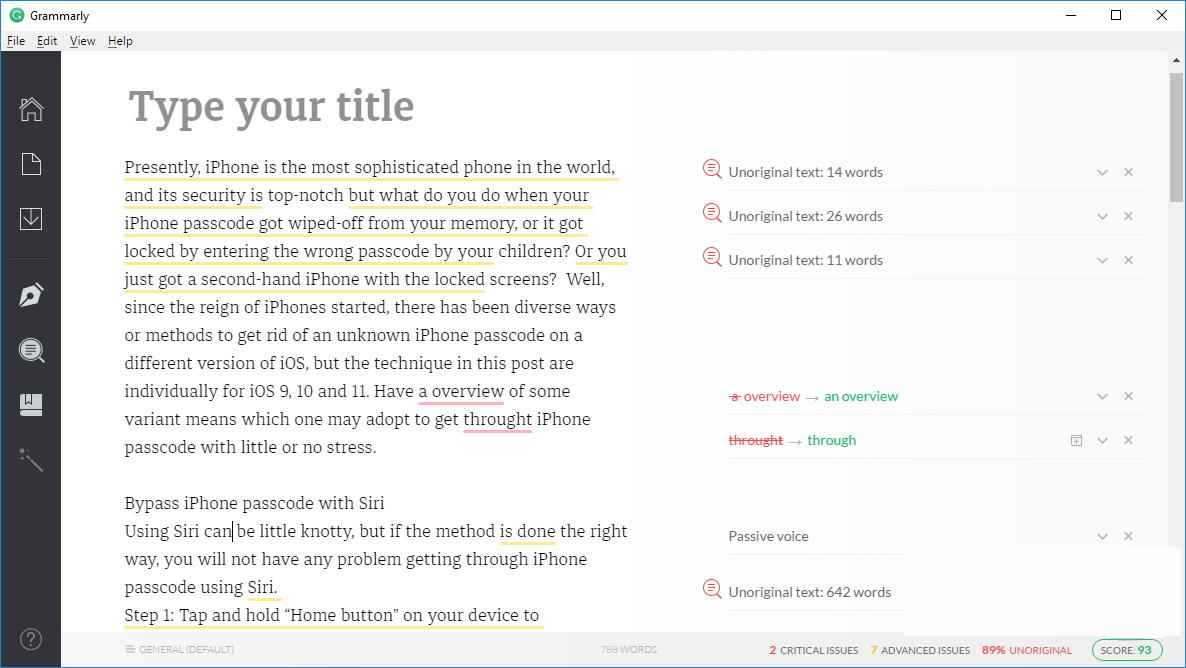
Task: Click the download/import arrow icon
Action: click(31, 219)
